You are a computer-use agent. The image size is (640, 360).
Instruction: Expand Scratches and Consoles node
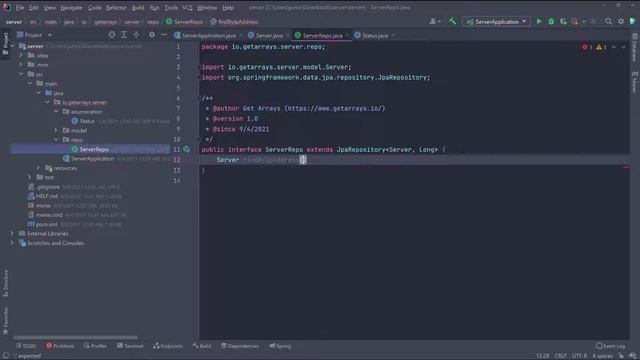[12, 243]
